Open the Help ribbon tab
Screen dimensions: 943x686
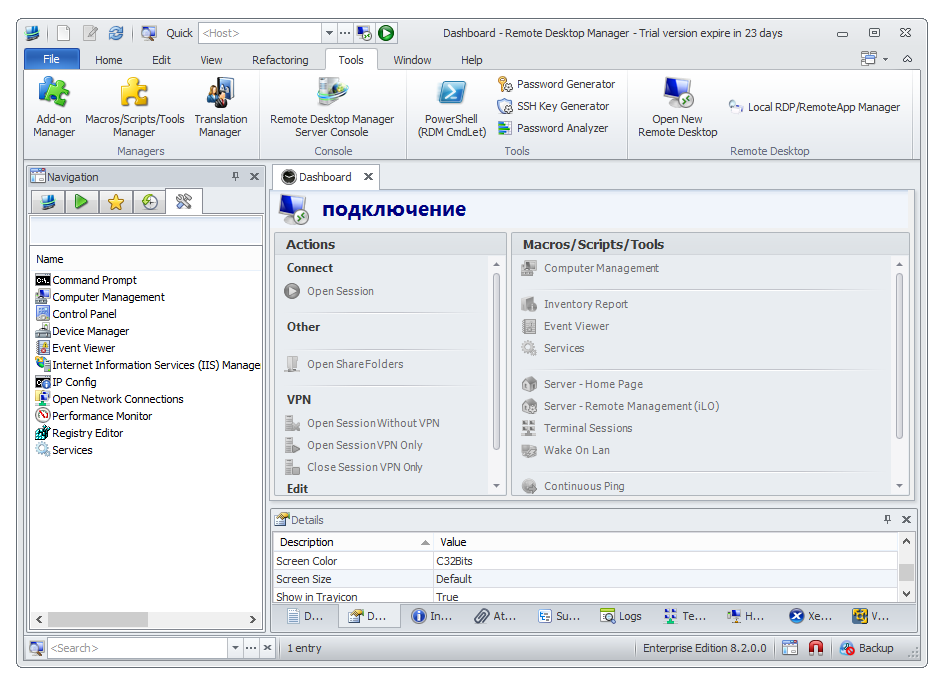coord(472,60)
